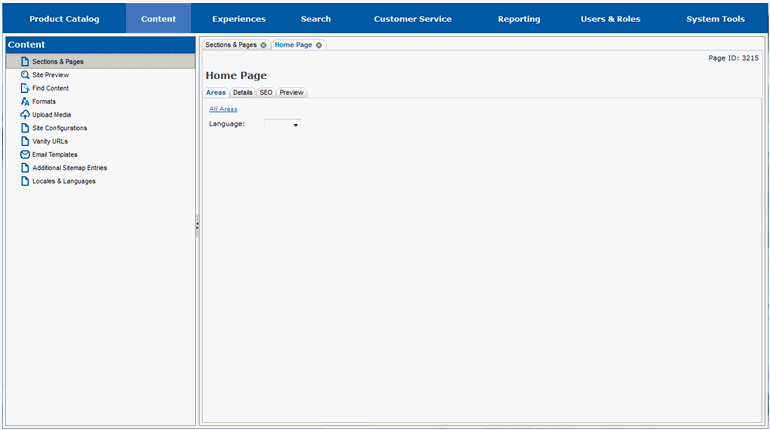770x430 pixels.
Task: Click the Sections & Pages page icon
Action: (x=25, y=61)
